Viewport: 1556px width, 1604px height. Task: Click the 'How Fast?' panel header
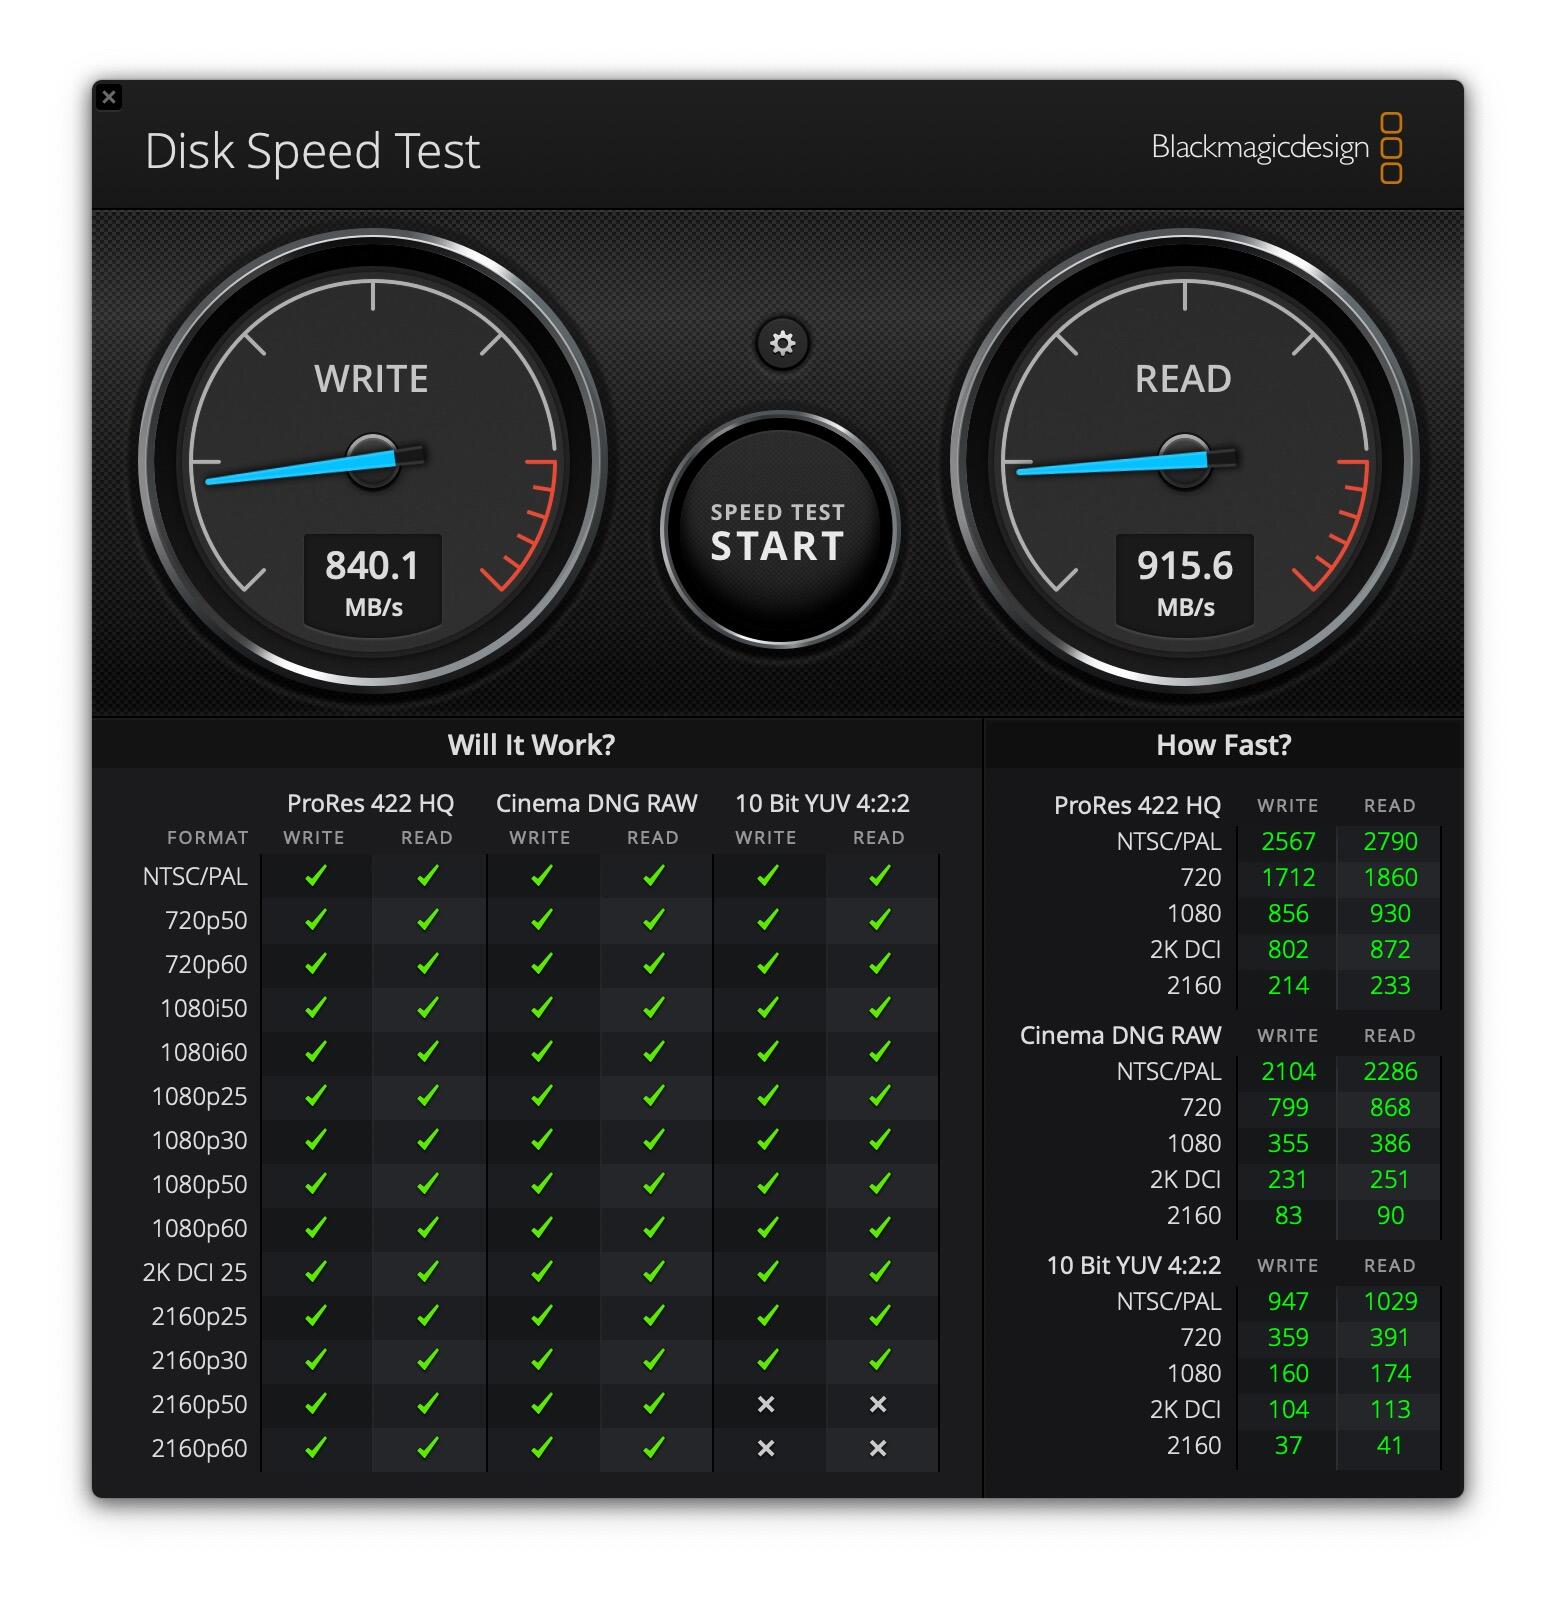(x=1223, y=745)
